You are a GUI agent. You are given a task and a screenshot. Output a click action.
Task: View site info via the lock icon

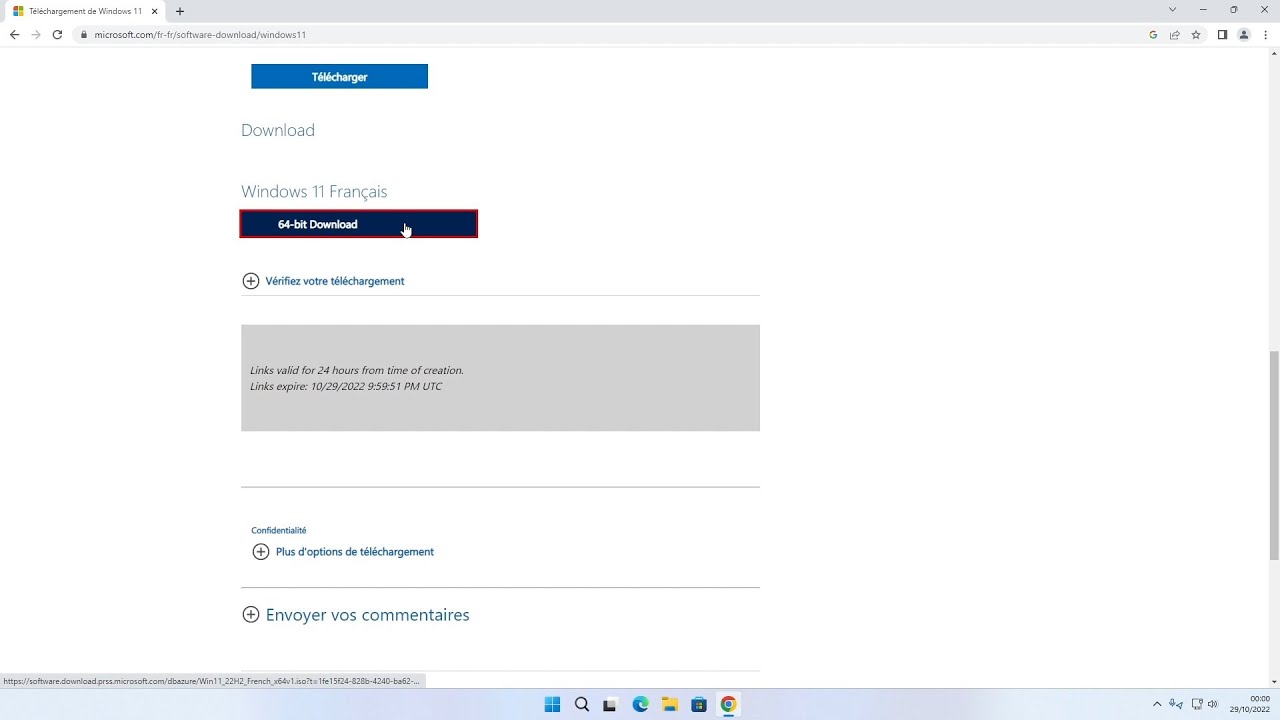click(84, 35)
